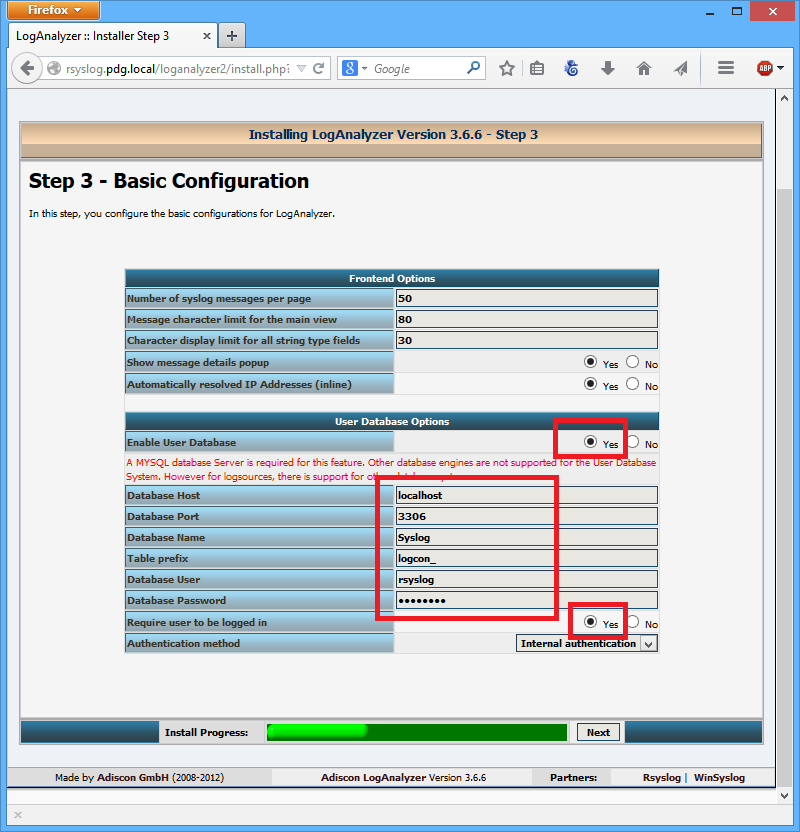Select No for Enable User Database
Screen dimensions: 800x832
point(633,442)
